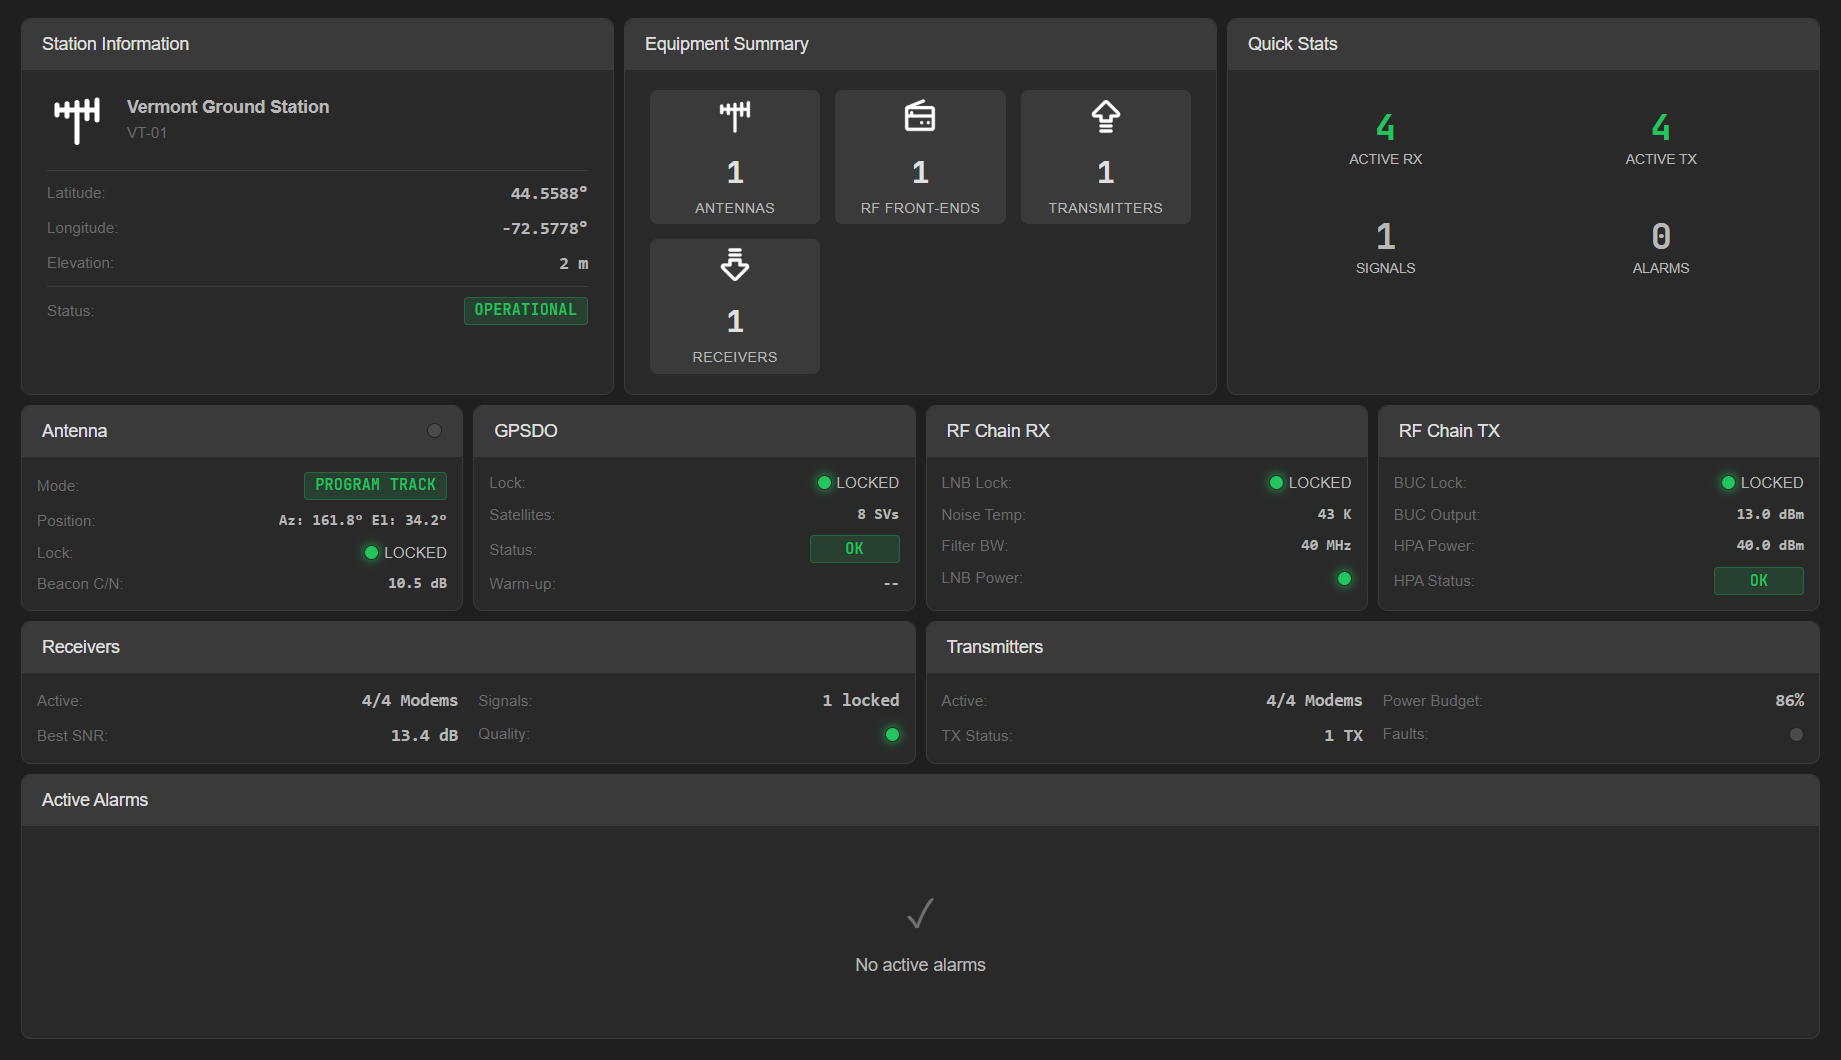Click the GPSDO Status OK badge

pos(854,549)
